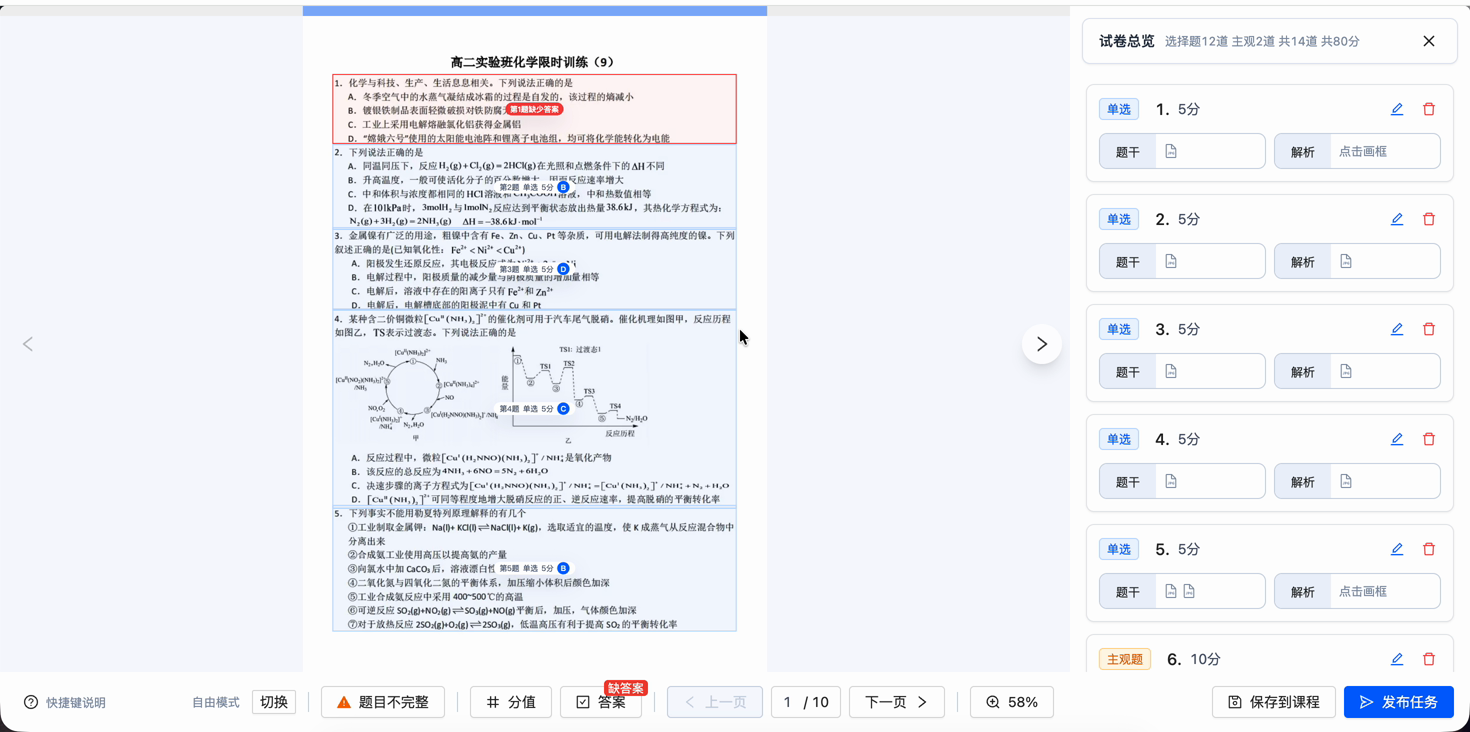Edit question 4 with the pencil icon

[1397, 439]
